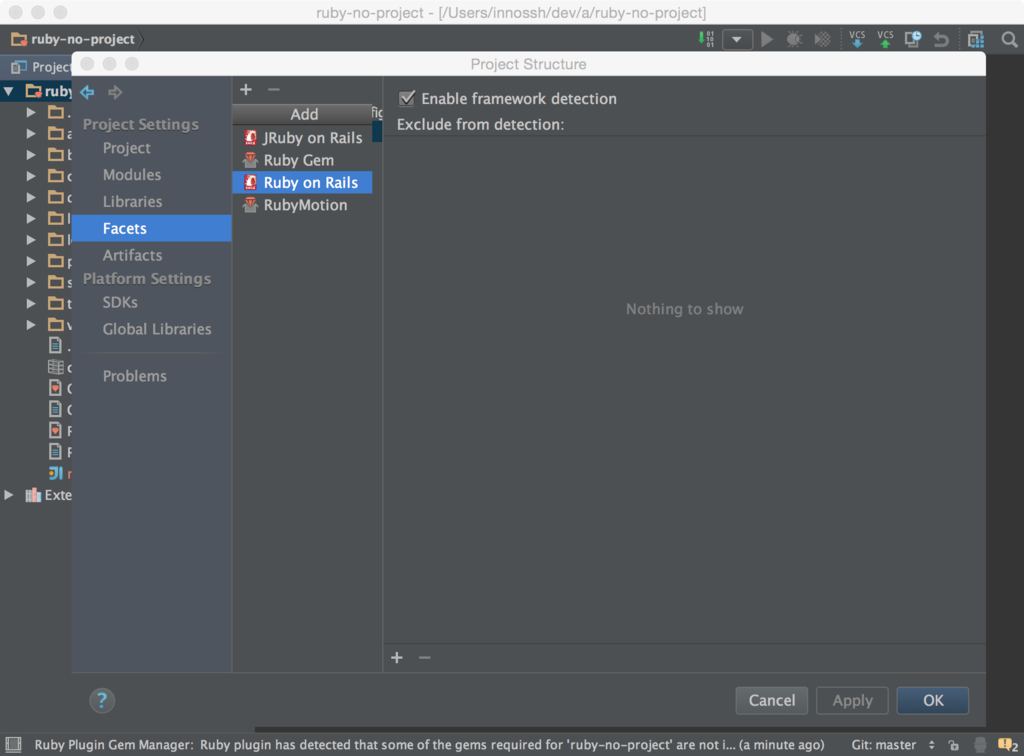The width and height of the screenshot is (1024, 756).
Task: Click the lock icon in status bar
Action: point(953,745)
